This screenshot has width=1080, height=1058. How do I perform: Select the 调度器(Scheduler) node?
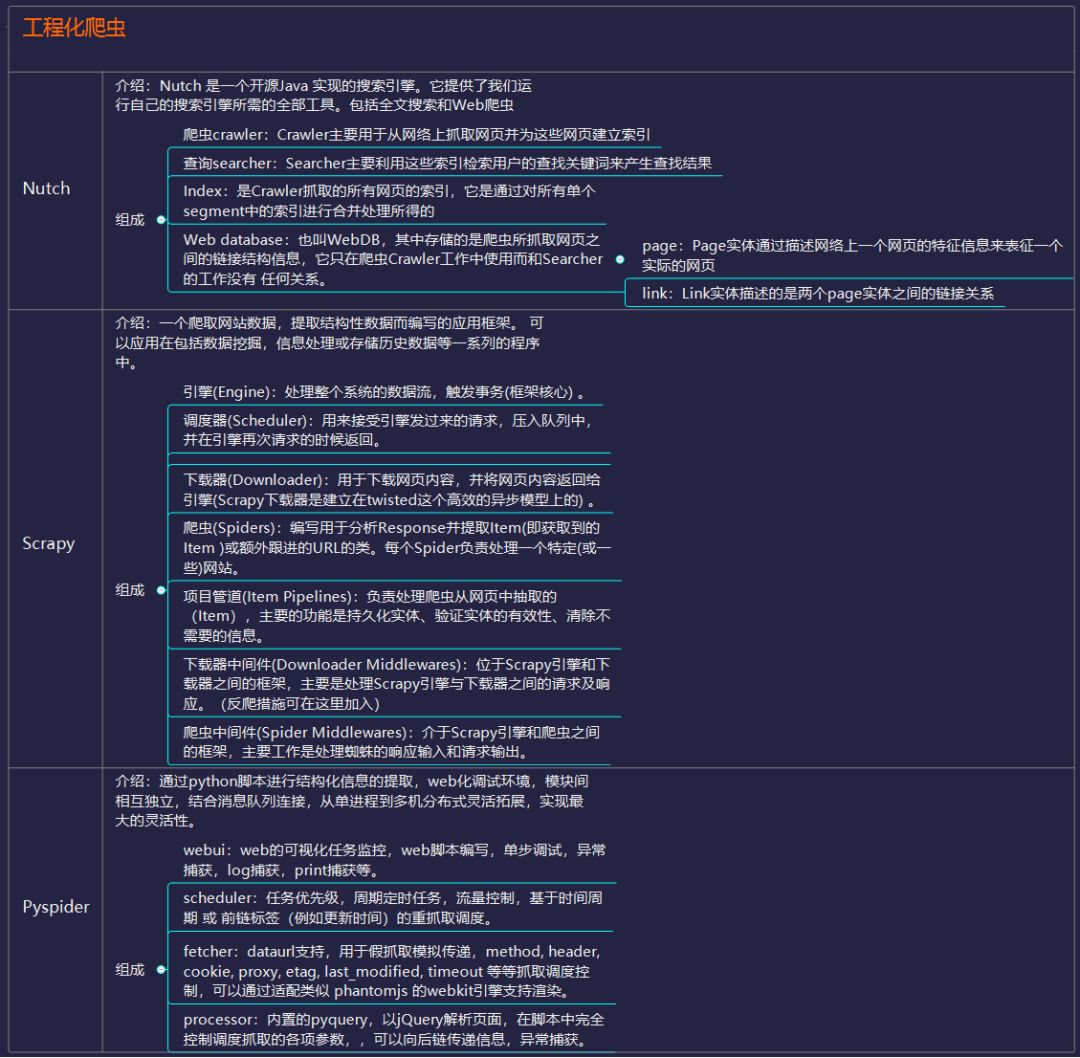[x=387, y=431]
